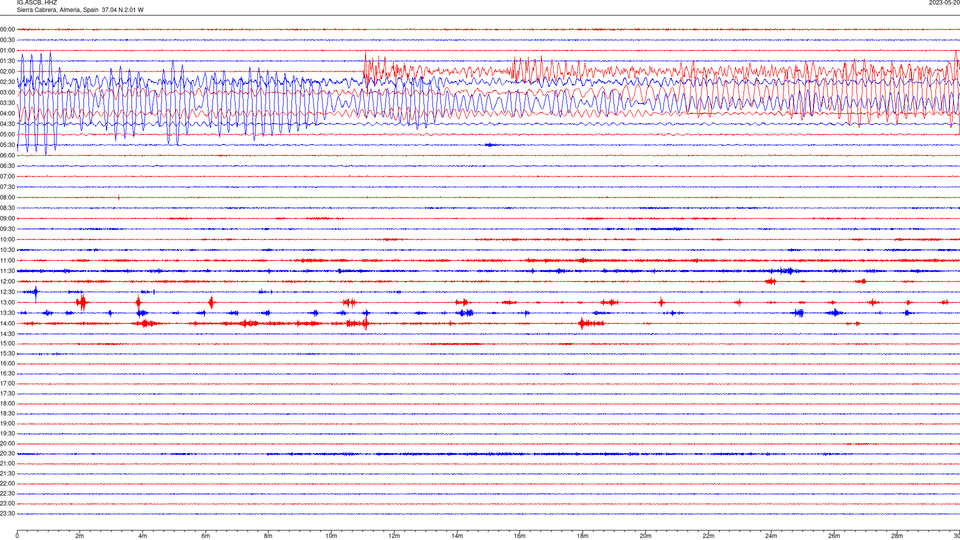The width and height of the screenshot is (960, 540).
Task: Select the 21:00 row label
Action: 7,463
